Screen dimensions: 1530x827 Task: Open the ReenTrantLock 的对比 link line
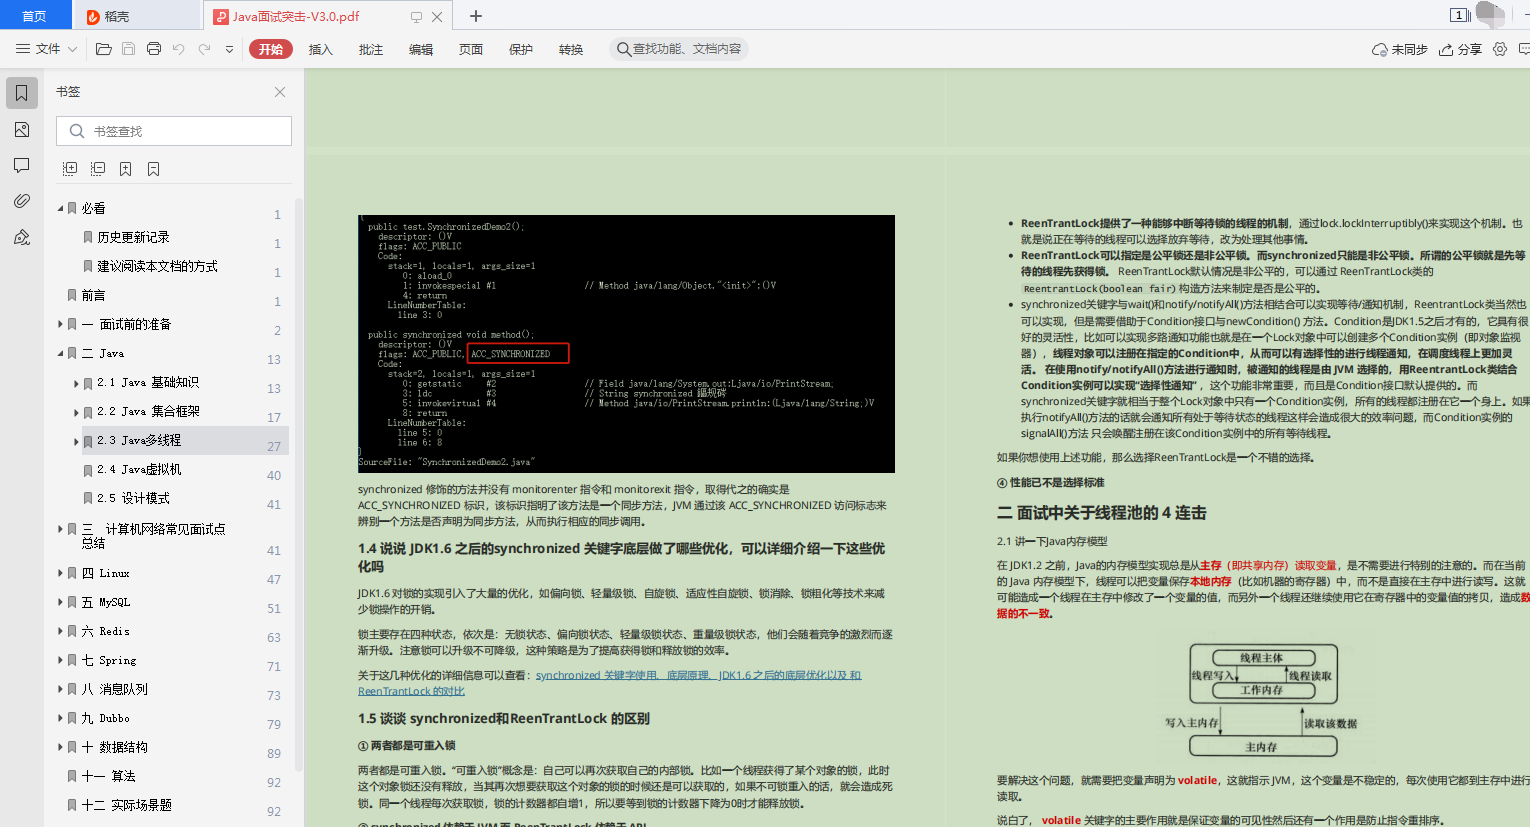pyautogui.click(x=411, y=691)
